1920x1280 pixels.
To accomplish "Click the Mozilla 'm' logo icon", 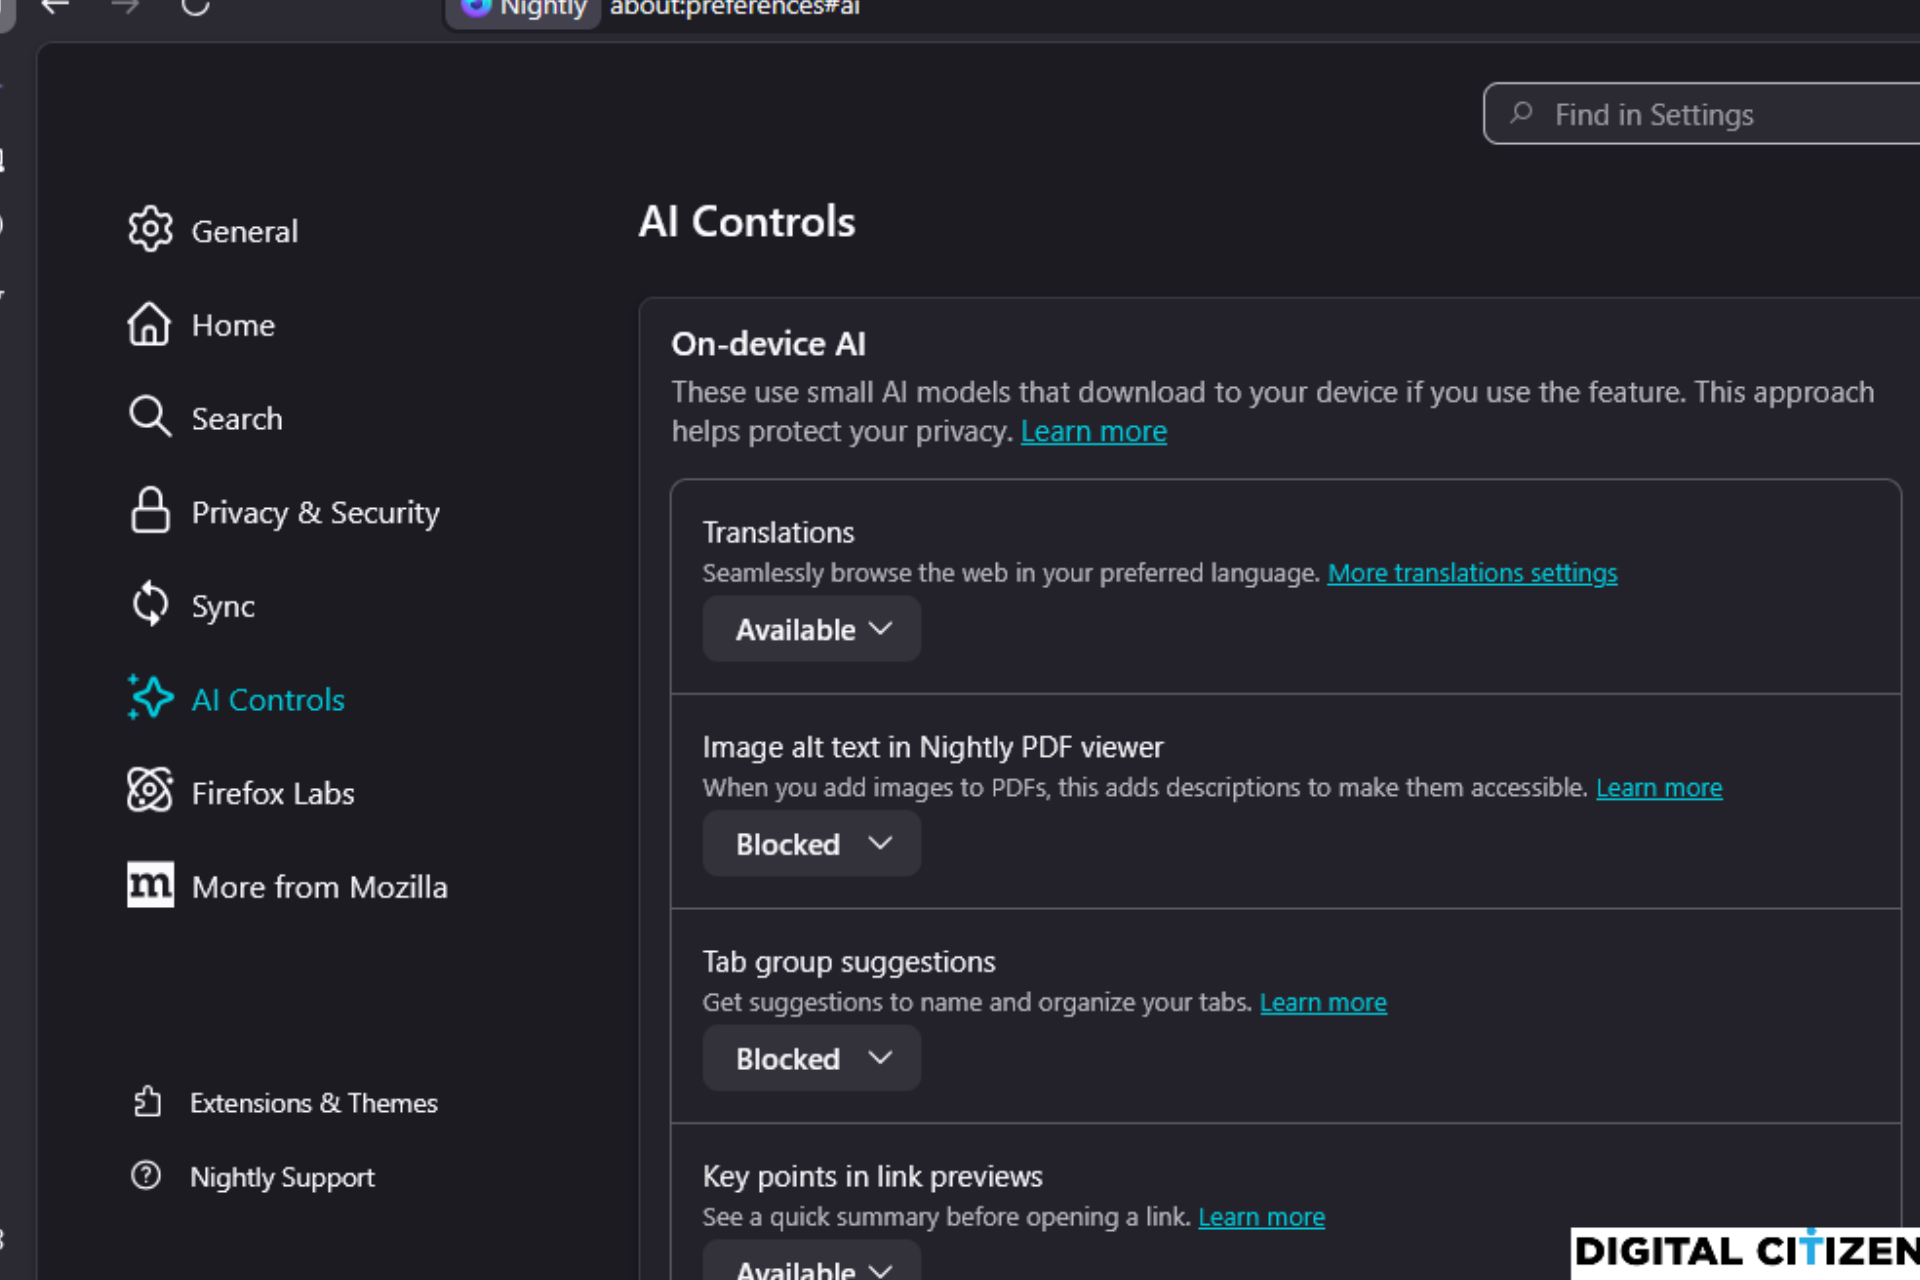I will pyautogui.click(x=150, y=885).
